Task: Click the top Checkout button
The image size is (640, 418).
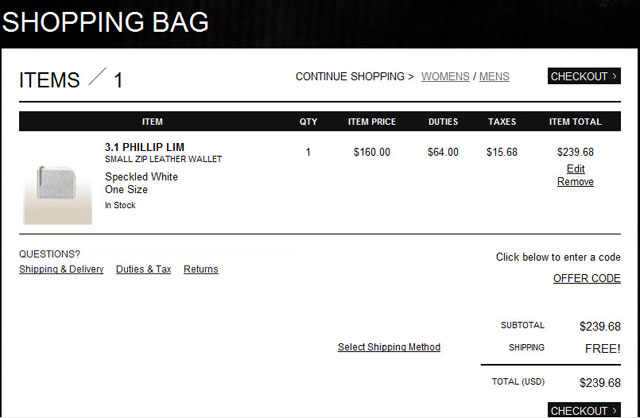Action: [584, 76]
